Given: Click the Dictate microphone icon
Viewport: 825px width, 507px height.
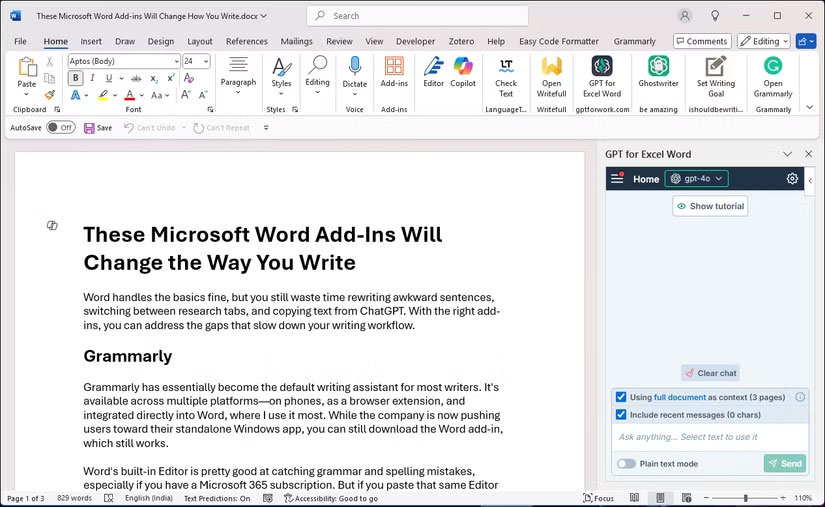Looking at the screenshot, I should pos(354,68).
